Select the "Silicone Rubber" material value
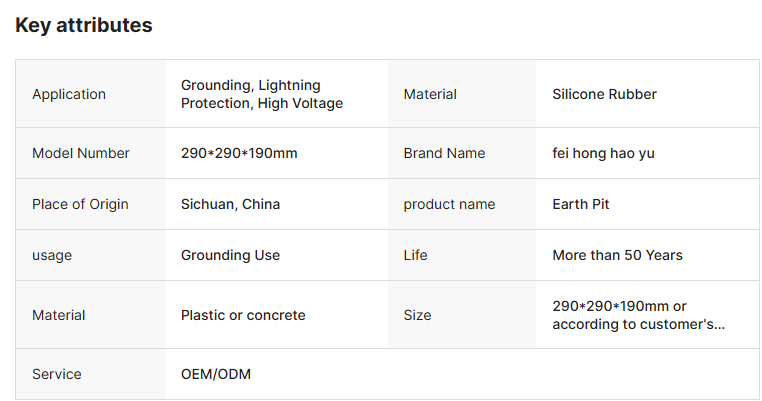 coord(604,94)
